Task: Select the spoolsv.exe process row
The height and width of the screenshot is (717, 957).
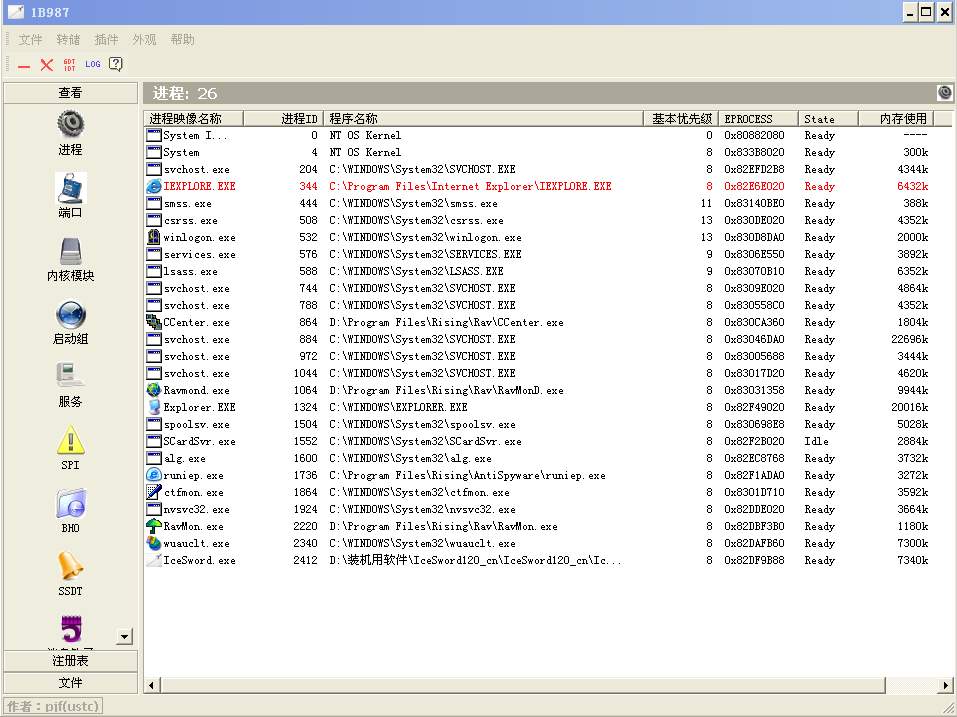Action: 537,424
